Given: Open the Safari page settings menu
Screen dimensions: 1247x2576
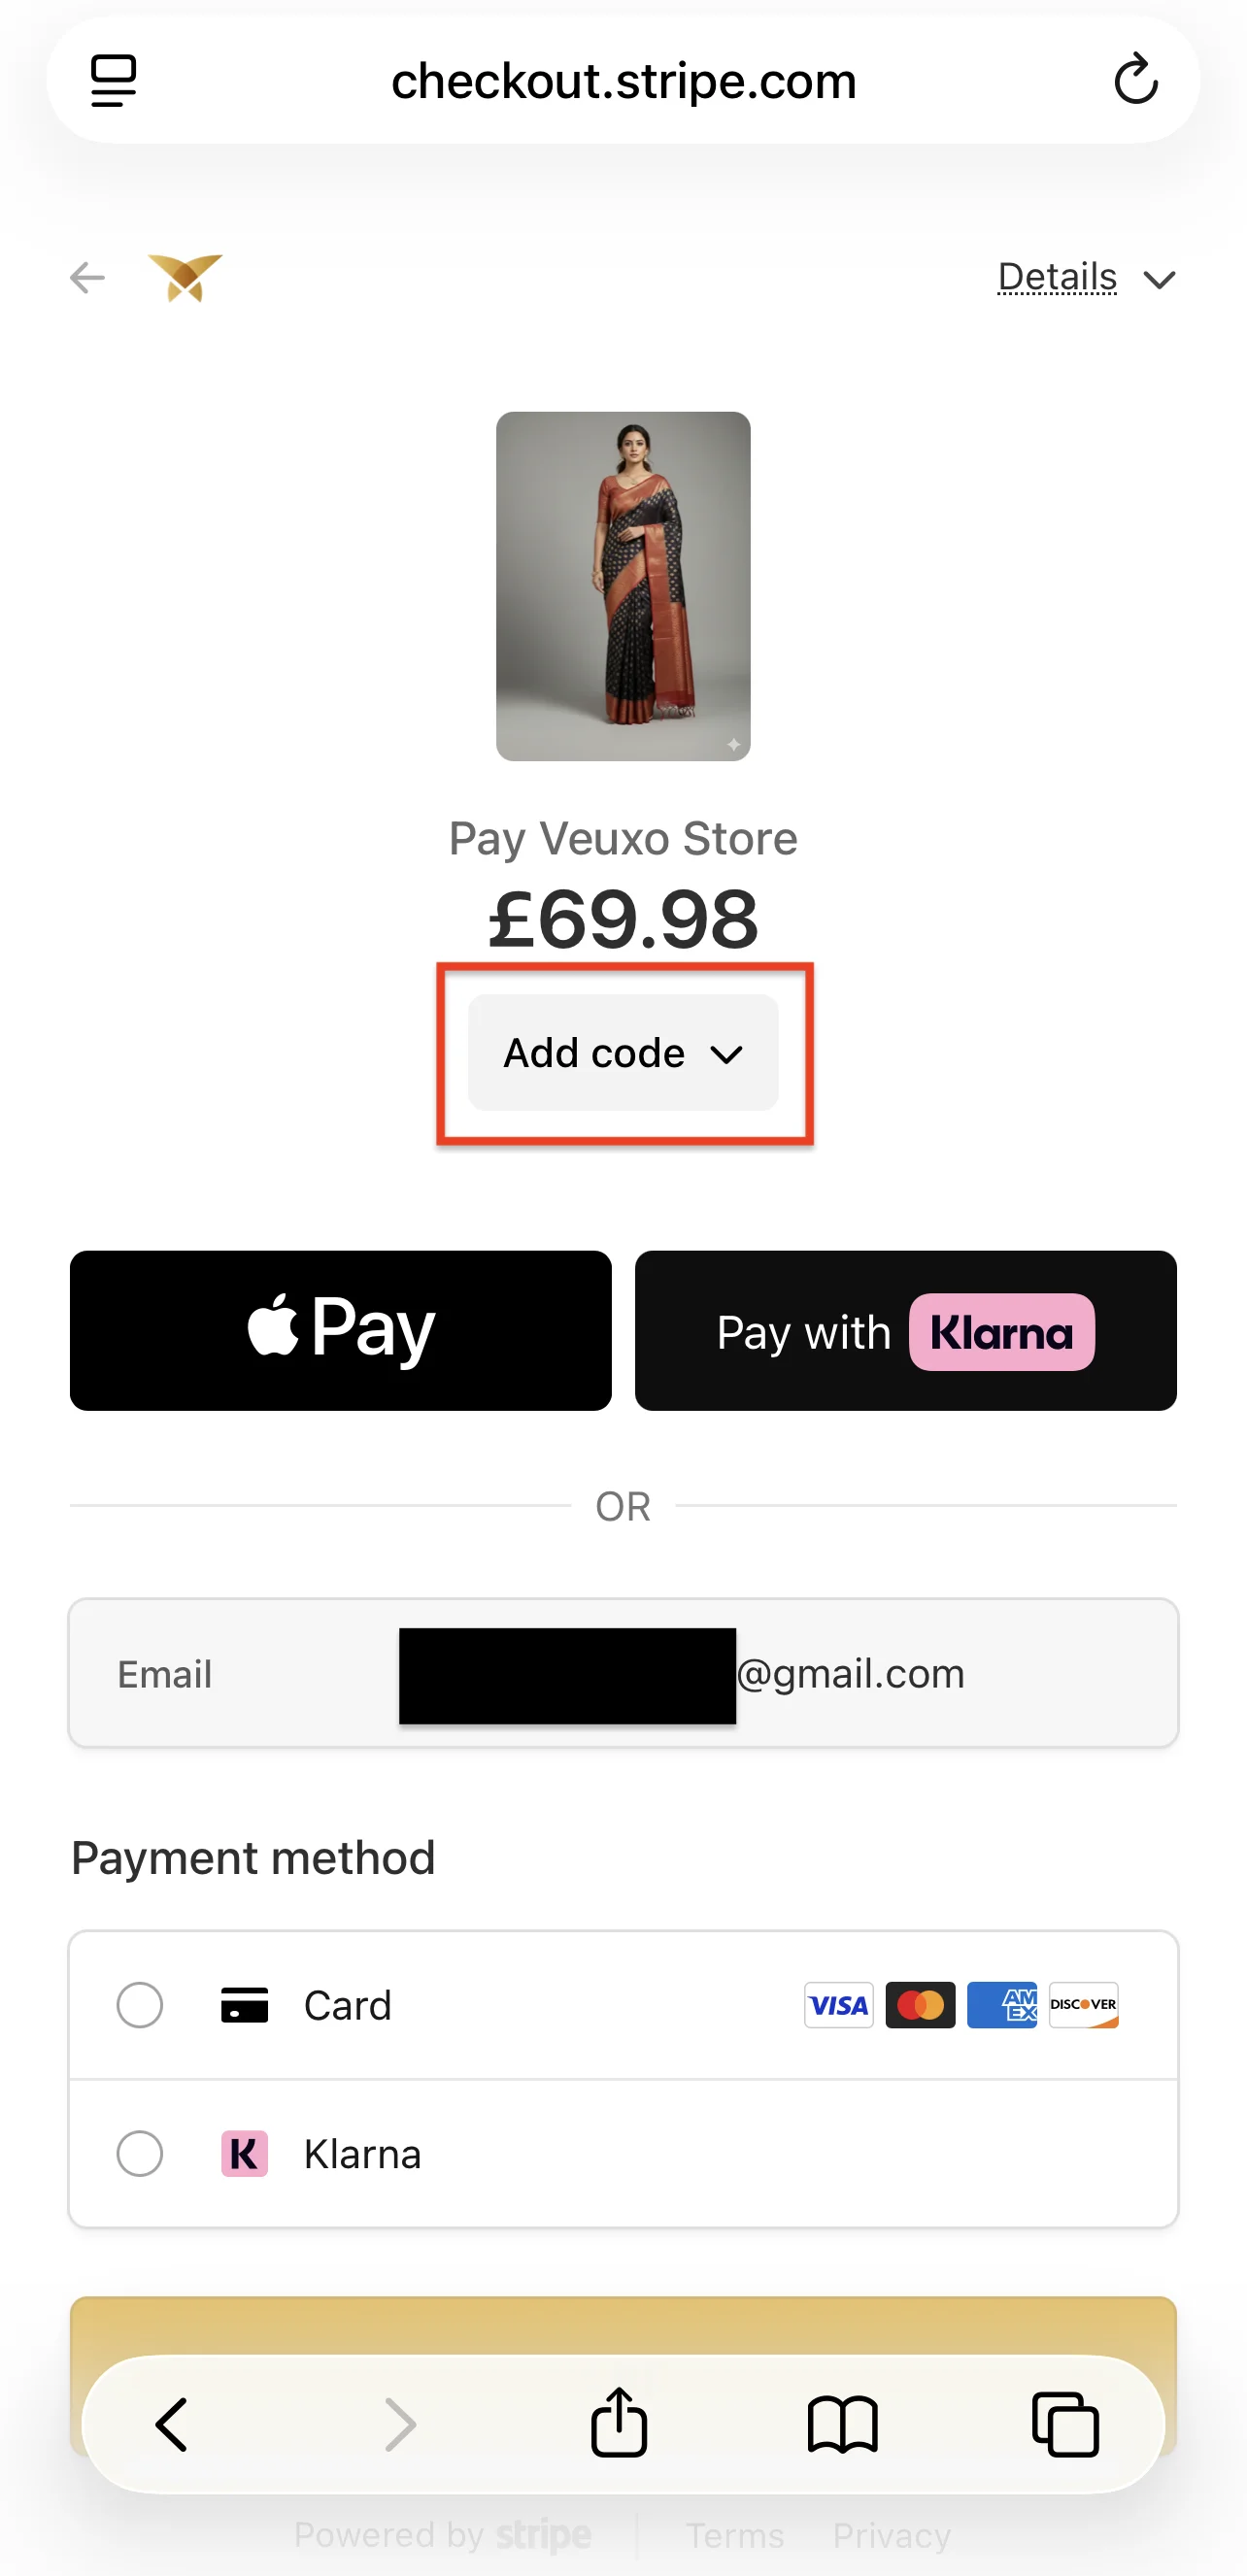Looking at the screenshot, I should 112,80.
